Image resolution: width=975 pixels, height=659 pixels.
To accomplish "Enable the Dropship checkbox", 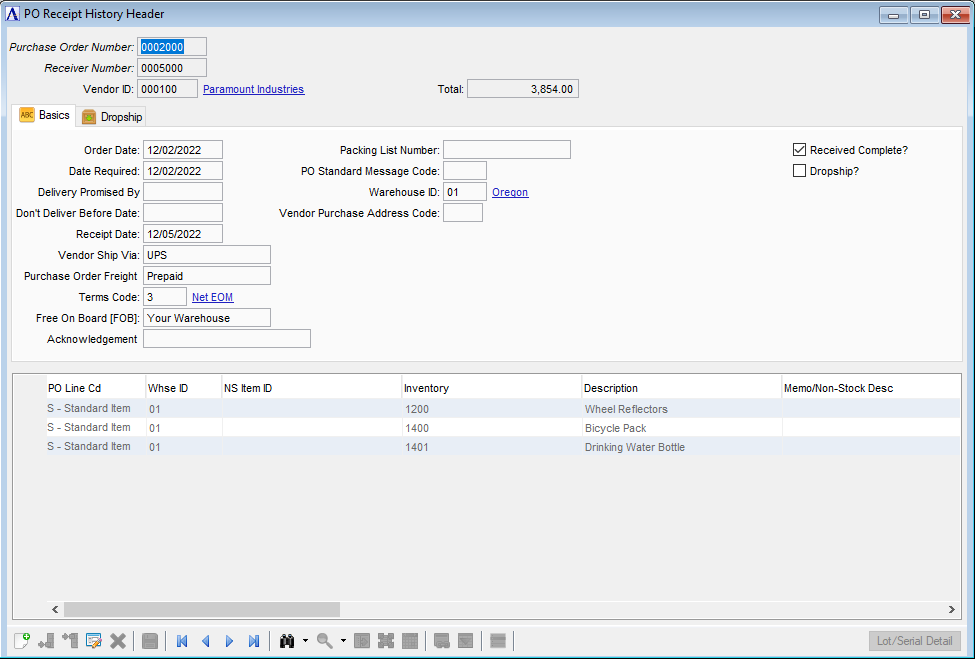I will pyautogui.click(x=799, y=171).
